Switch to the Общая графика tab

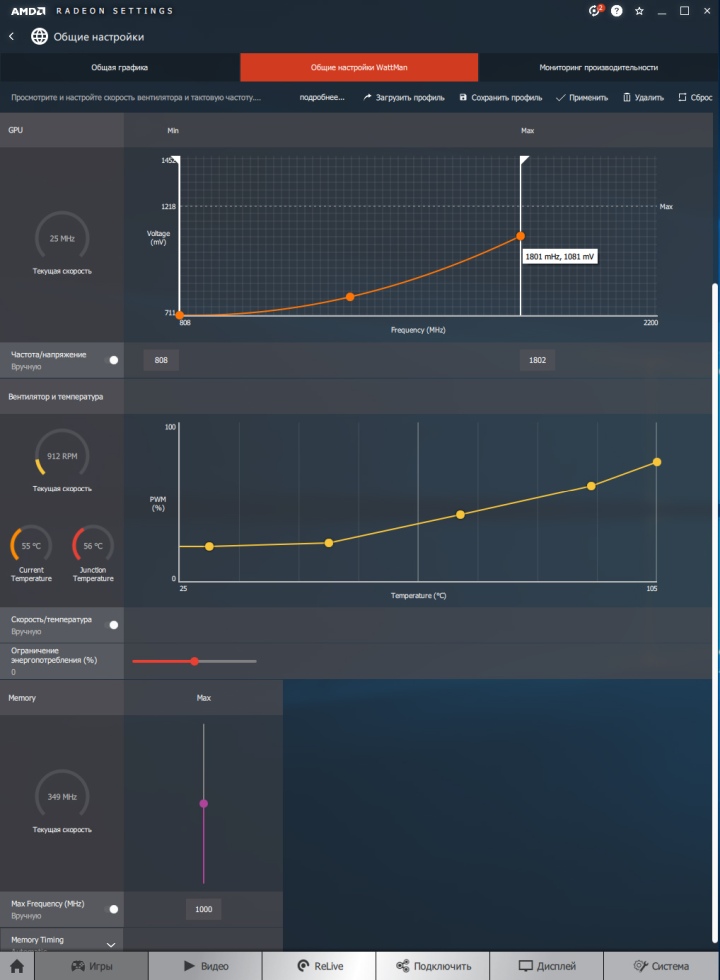120,68
